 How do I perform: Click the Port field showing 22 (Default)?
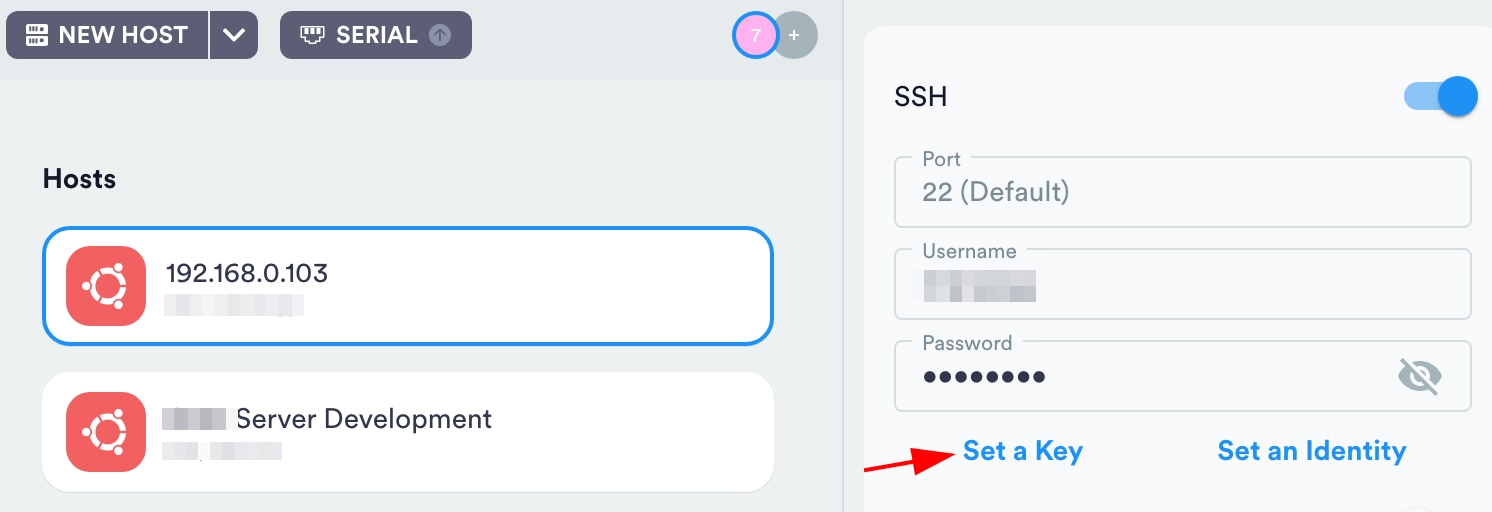click(1182, 192)
